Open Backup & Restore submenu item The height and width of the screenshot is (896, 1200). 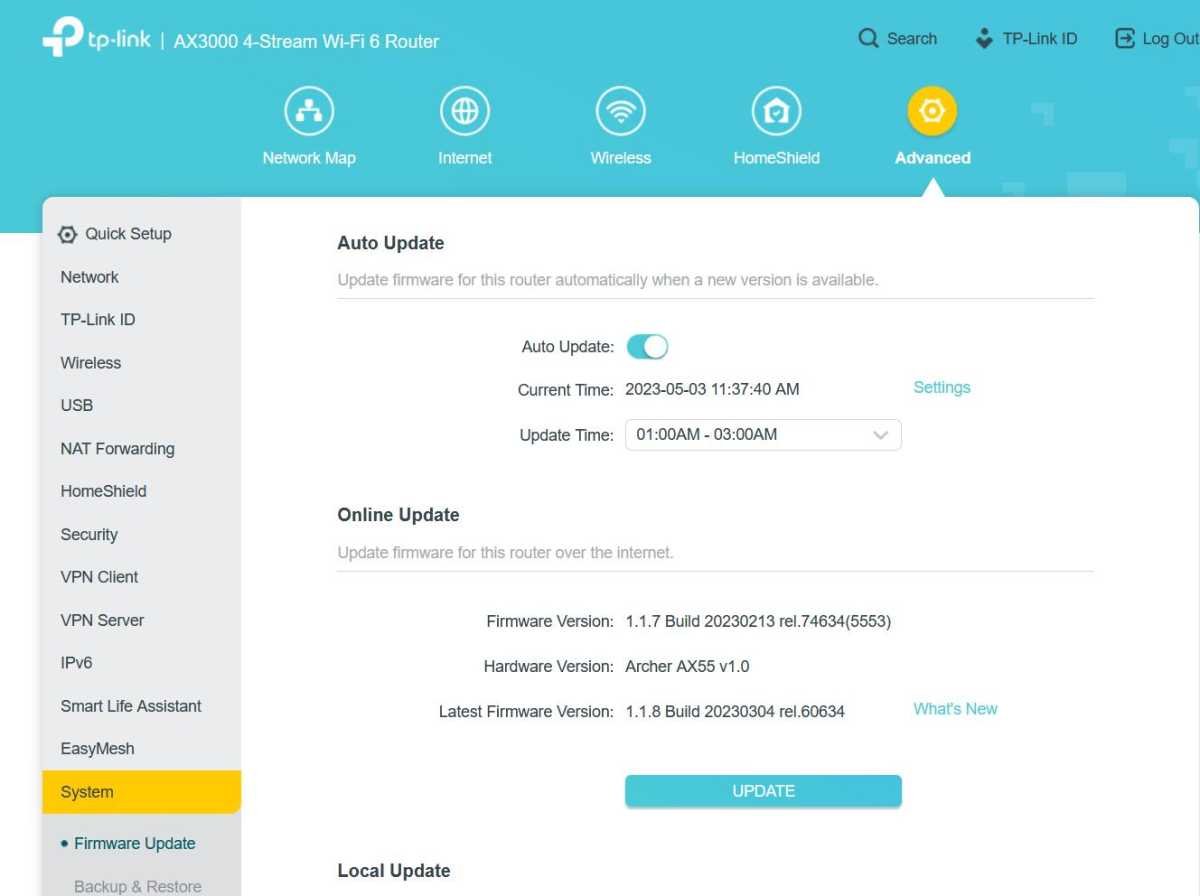click(137, 886)
